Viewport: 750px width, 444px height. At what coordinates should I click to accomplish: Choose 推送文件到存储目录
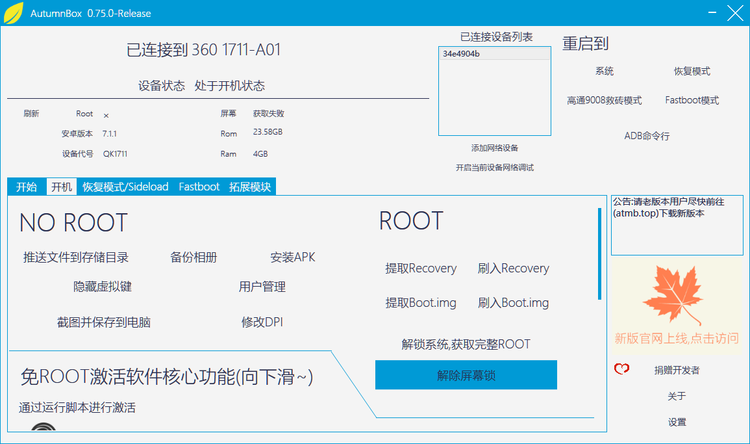tap(76, 258)
